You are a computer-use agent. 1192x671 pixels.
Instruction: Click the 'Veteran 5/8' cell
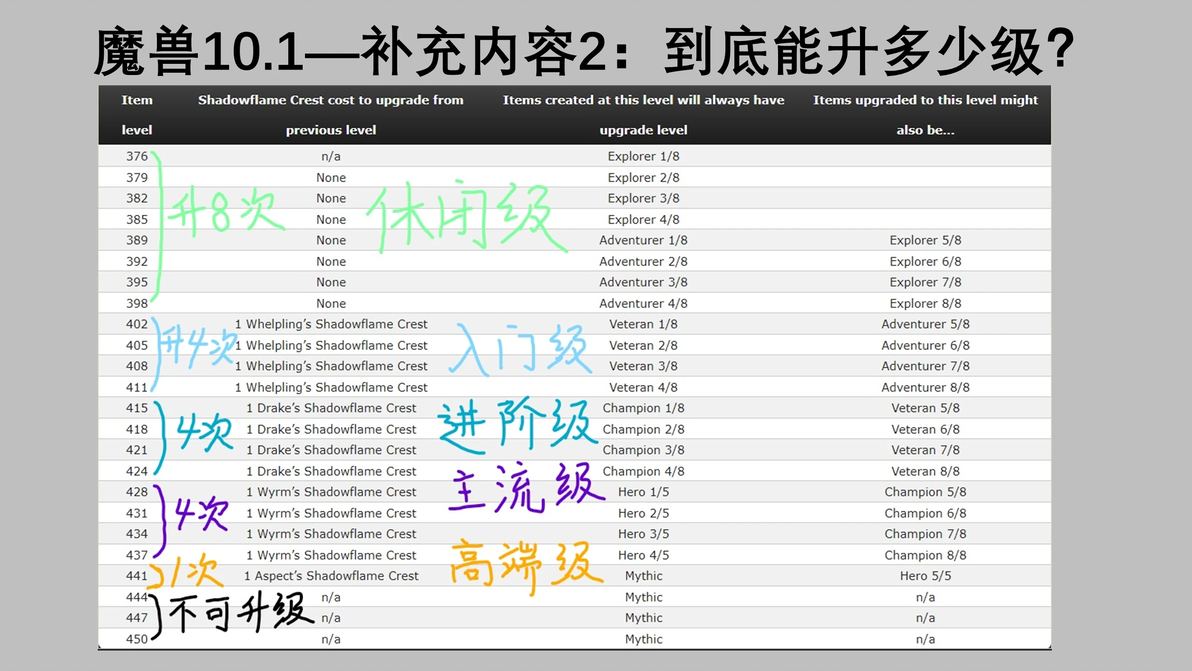coord(925,408)
